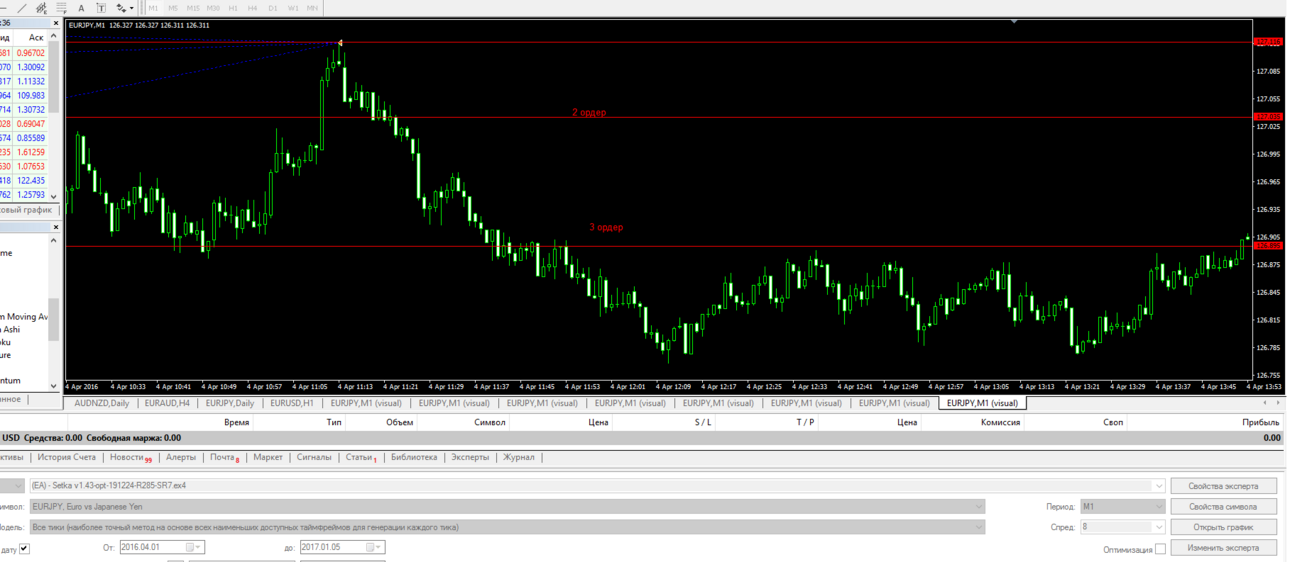The height and width of the screenshot is (562, 1290).
Task: Select the '2 ордер' chart label
Action: click(x=589, y=113)
